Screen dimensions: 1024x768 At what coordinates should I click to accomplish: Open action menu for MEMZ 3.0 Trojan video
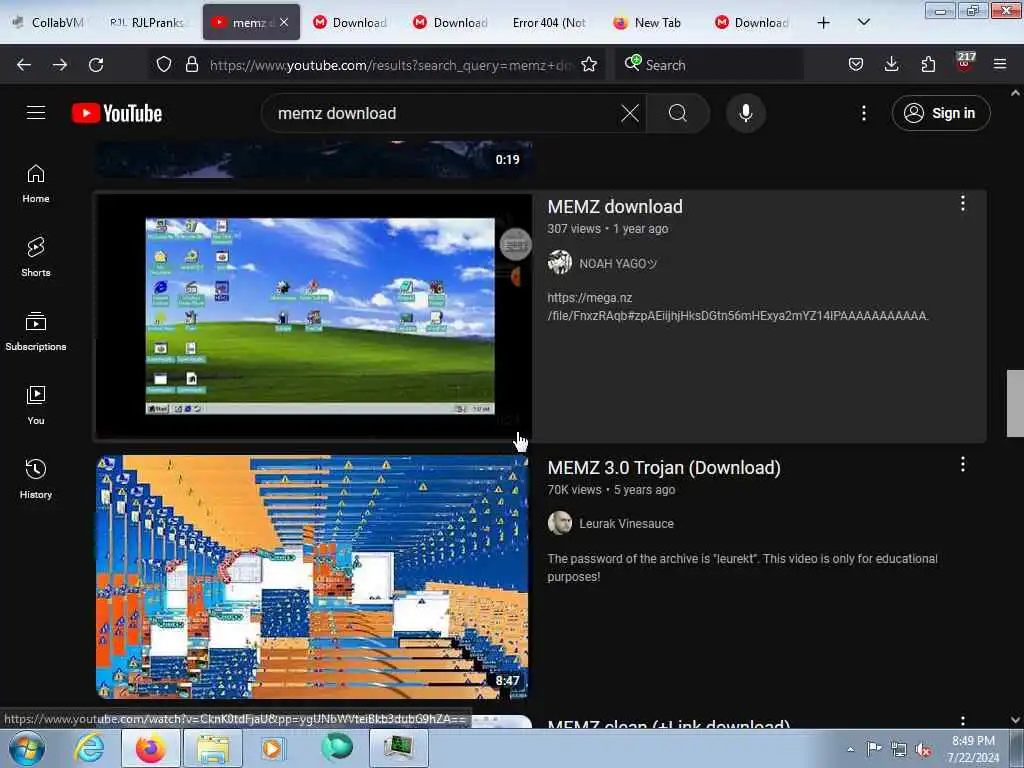(963, 464)
